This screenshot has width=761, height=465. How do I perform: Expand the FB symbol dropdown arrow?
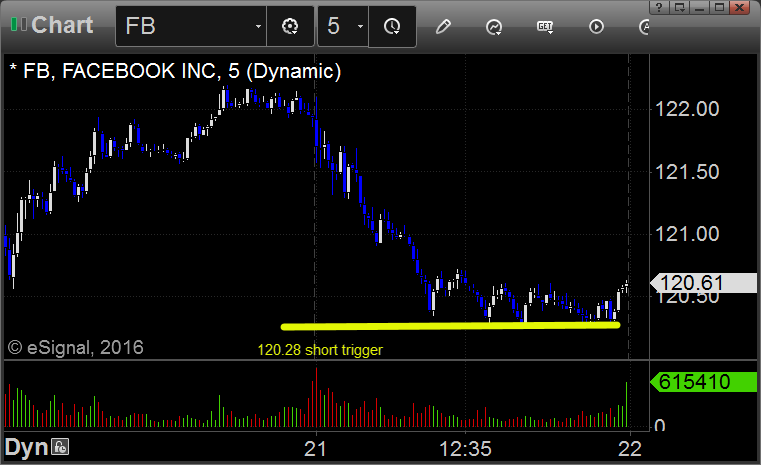[258, 27]
